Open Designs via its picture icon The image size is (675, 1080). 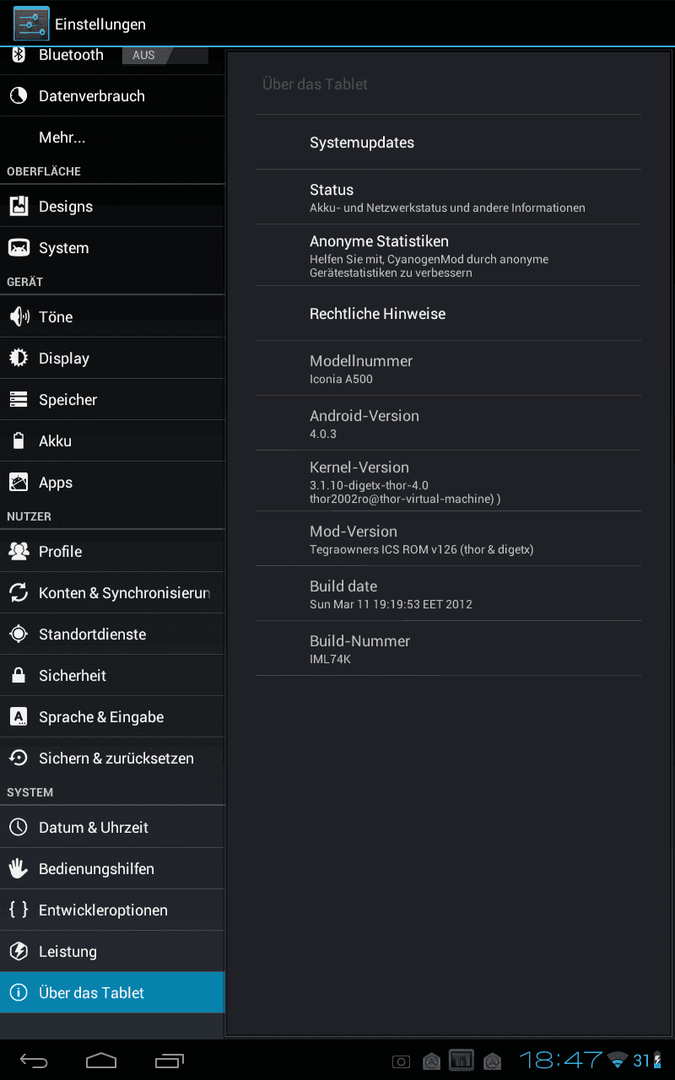19,206
